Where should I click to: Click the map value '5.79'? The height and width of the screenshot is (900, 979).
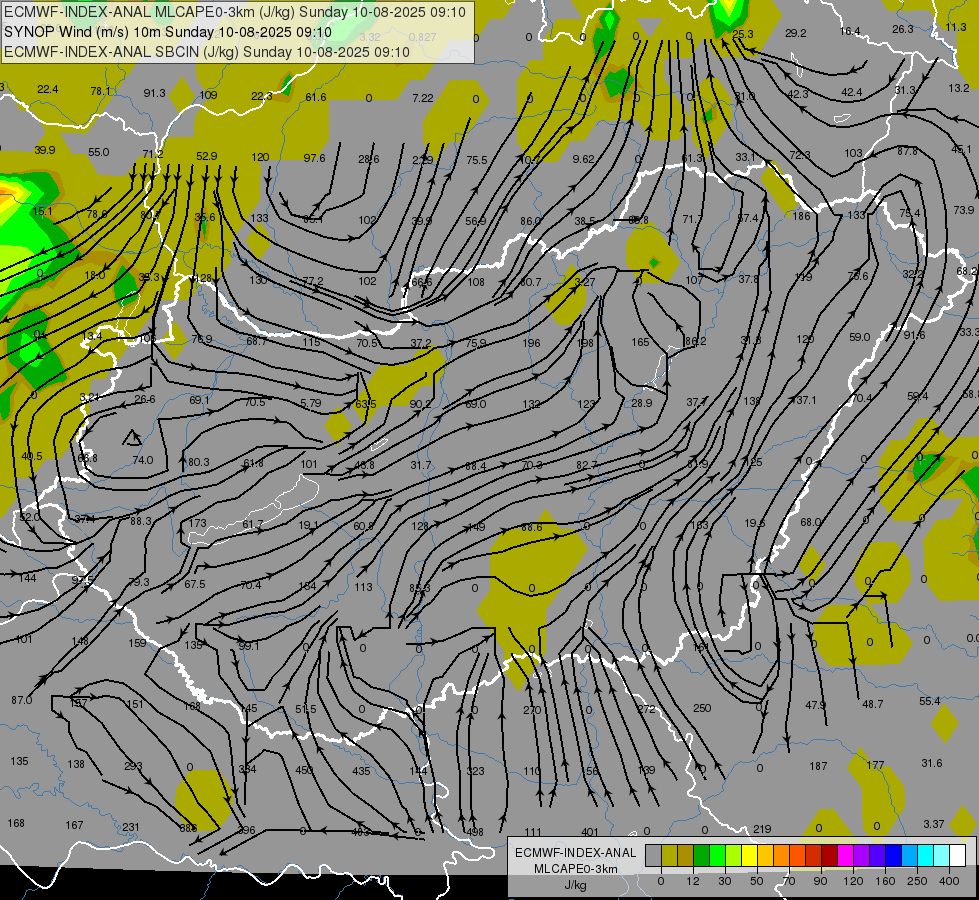tap(310, 403)
